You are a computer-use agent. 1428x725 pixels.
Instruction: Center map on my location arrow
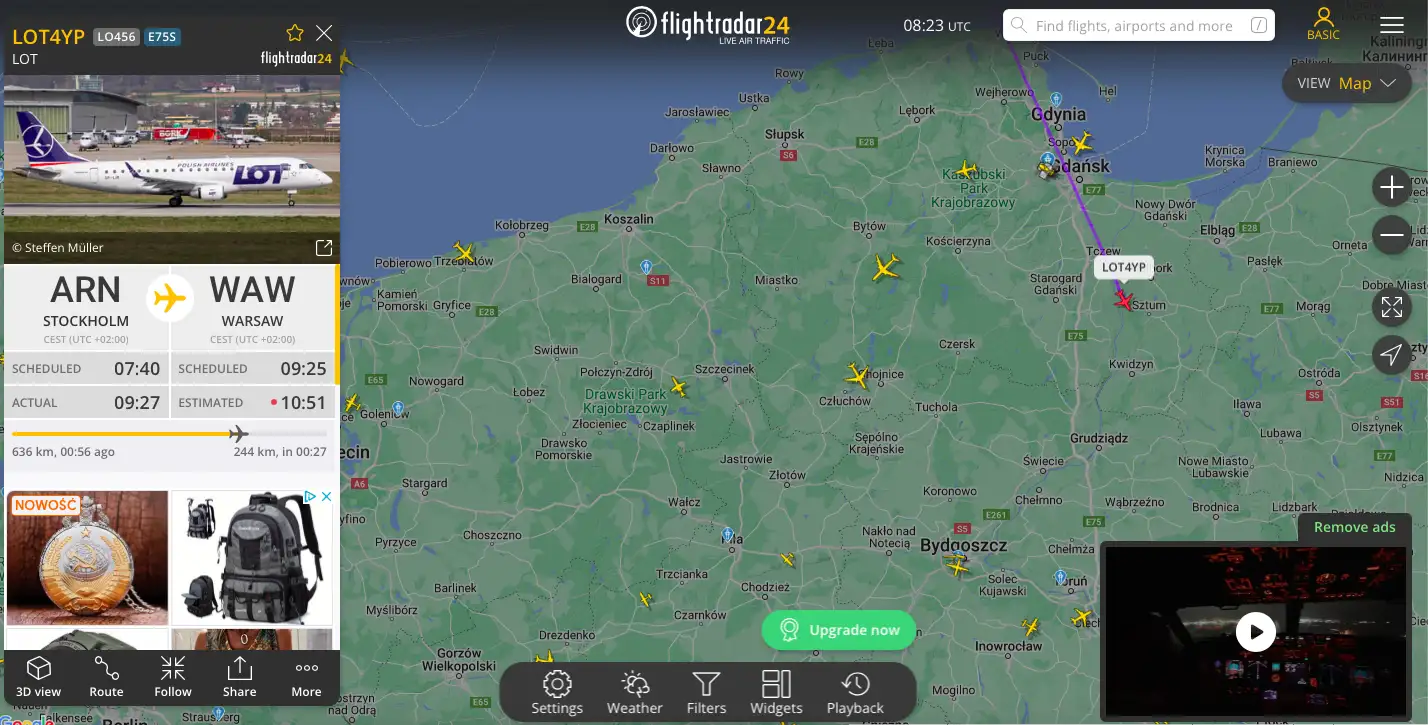tap(1392, 355)
